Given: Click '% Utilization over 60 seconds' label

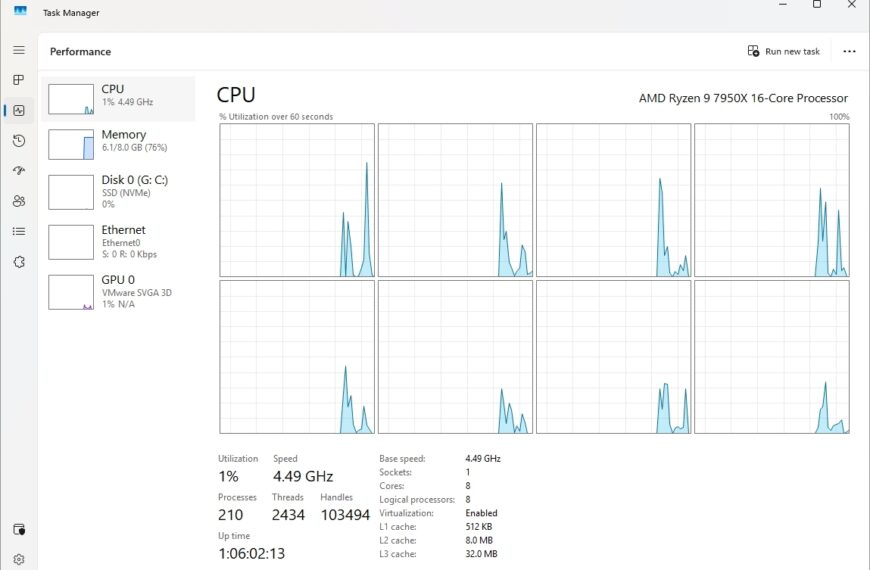Looking at the screenshot, I should [x=276, y=117].
